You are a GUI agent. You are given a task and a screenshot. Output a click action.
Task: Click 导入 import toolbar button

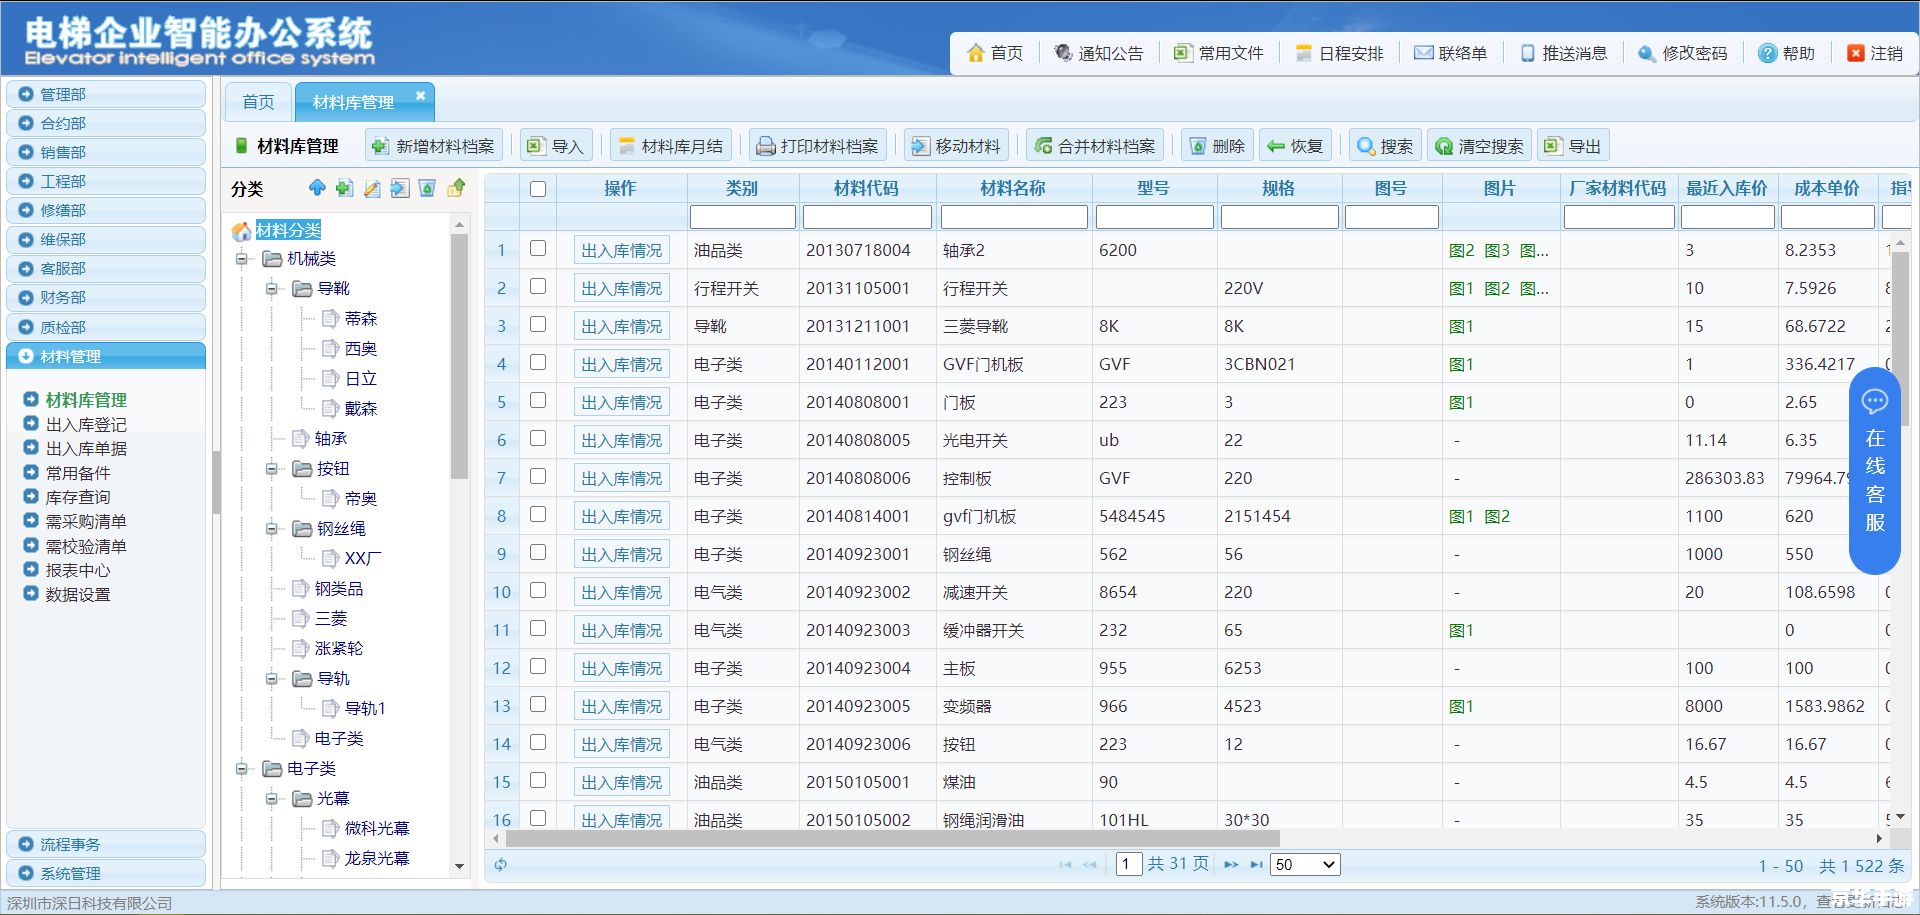point(556,146)
